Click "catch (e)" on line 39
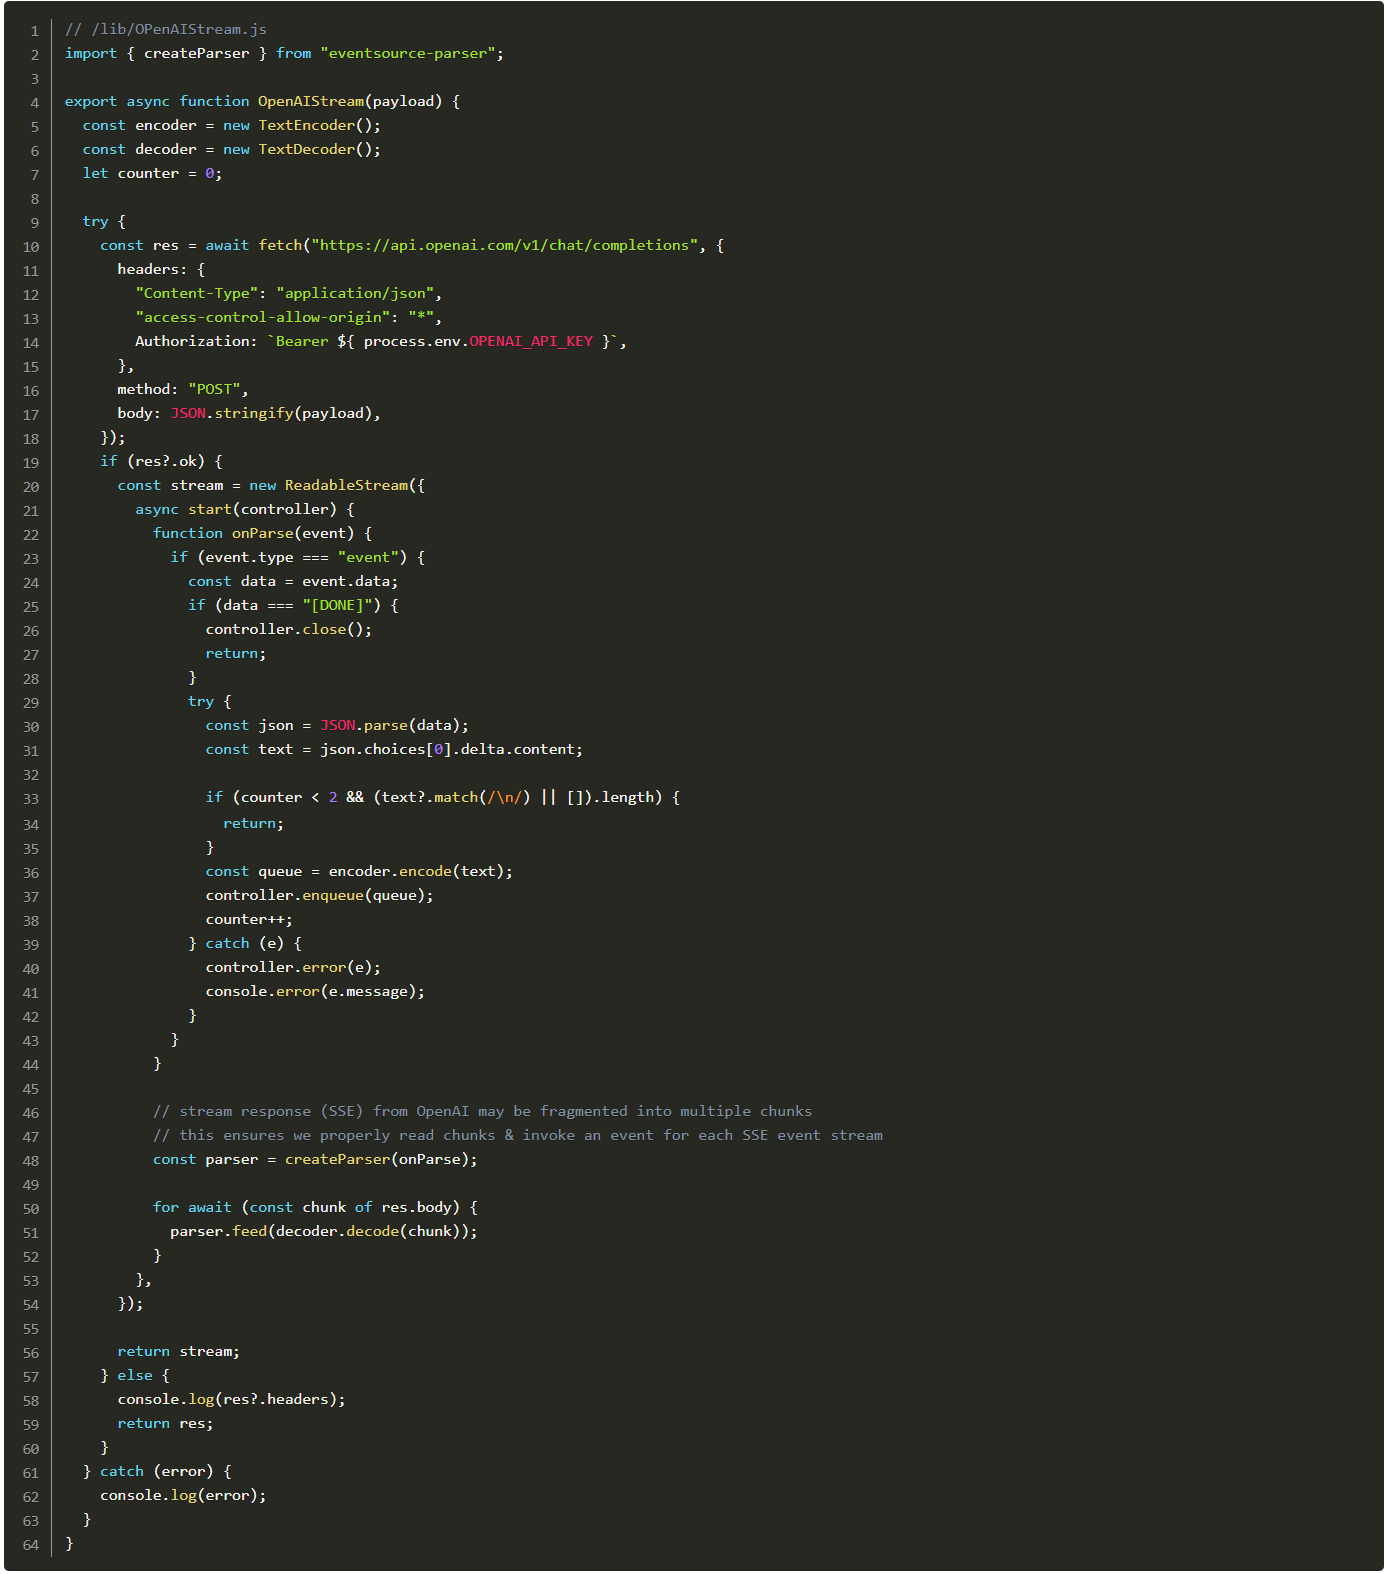This screenshot has height=1574, width=1387. [245, 943]
